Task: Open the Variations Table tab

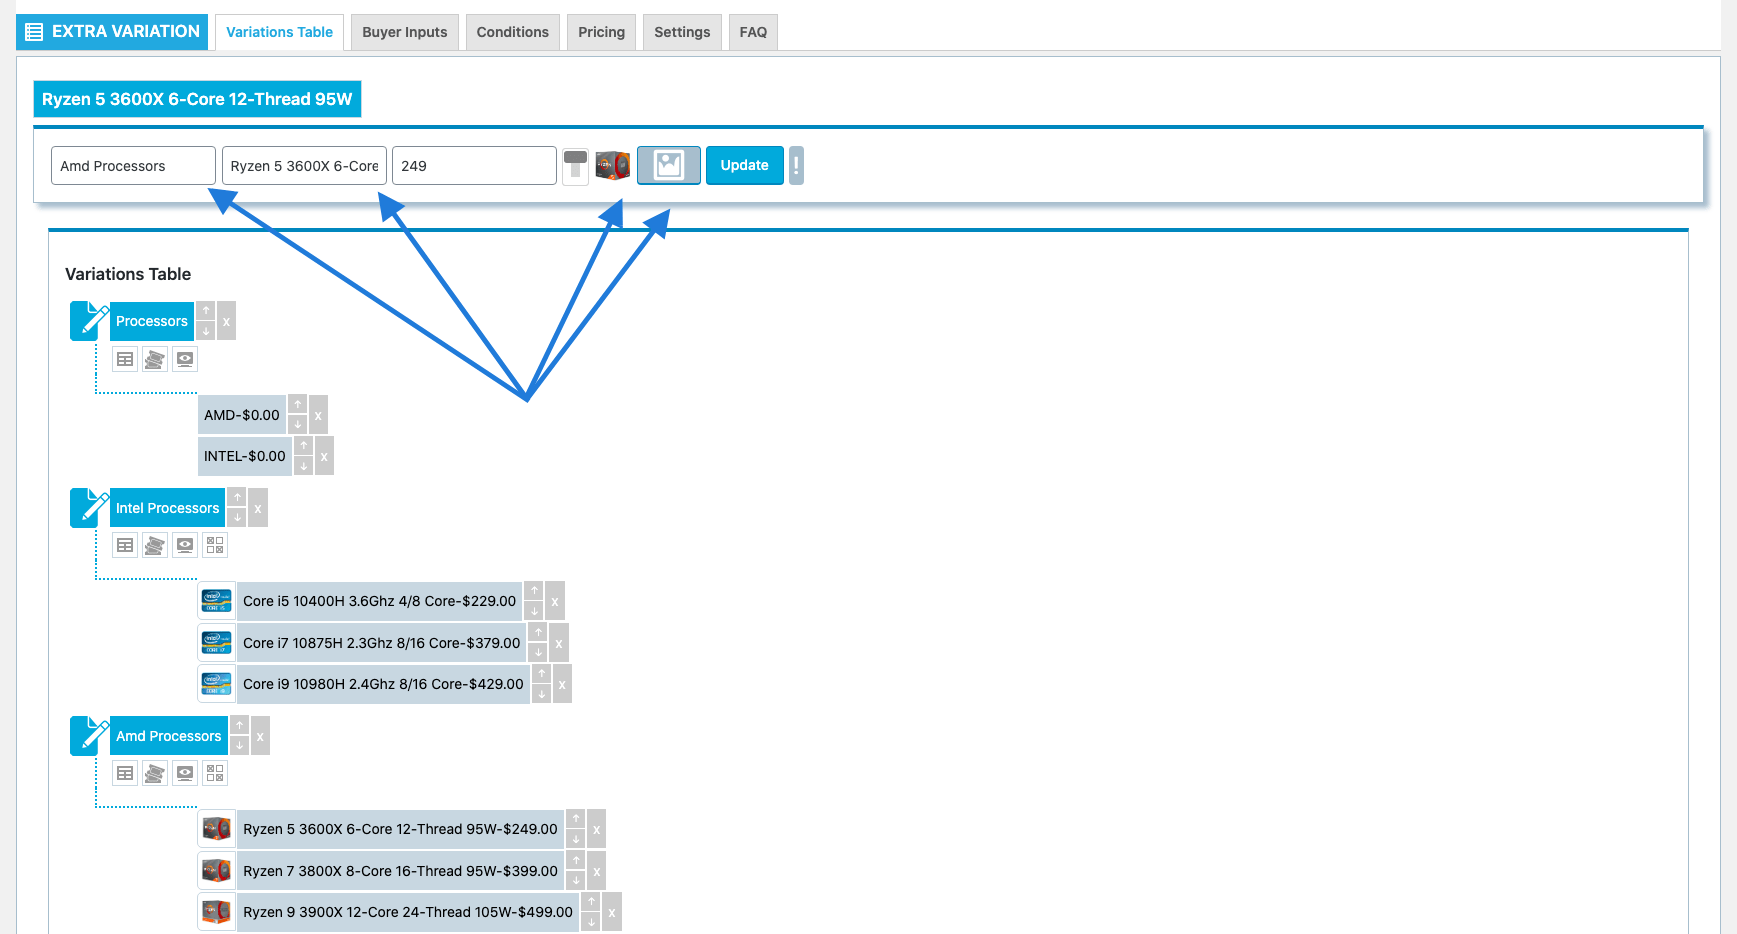Action: point(279,32)
